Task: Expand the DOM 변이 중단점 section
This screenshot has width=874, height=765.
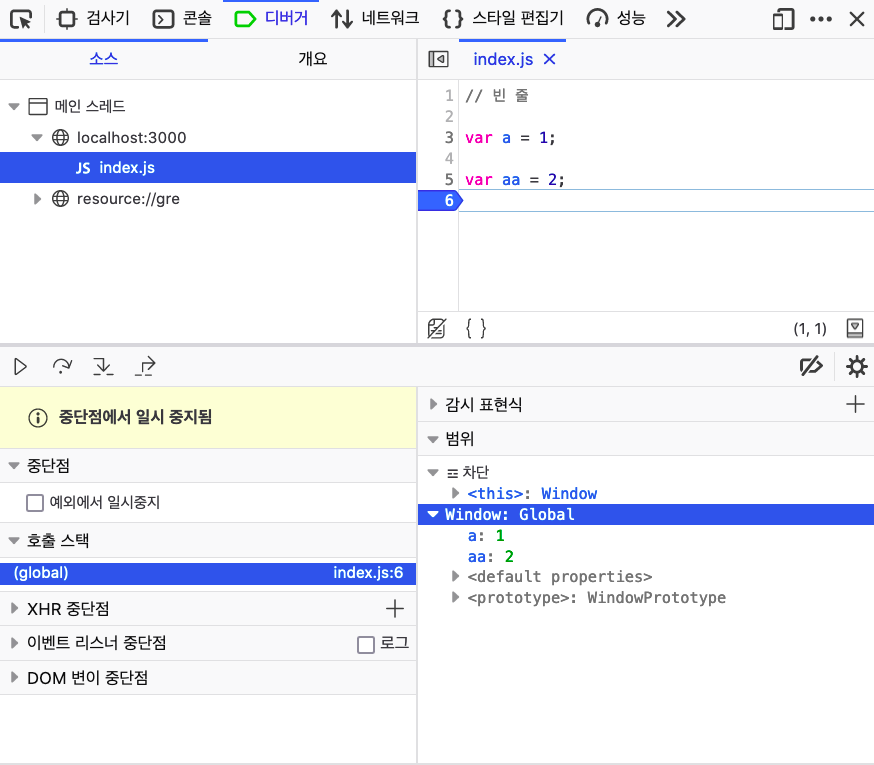Action: (x=14, y=677)
